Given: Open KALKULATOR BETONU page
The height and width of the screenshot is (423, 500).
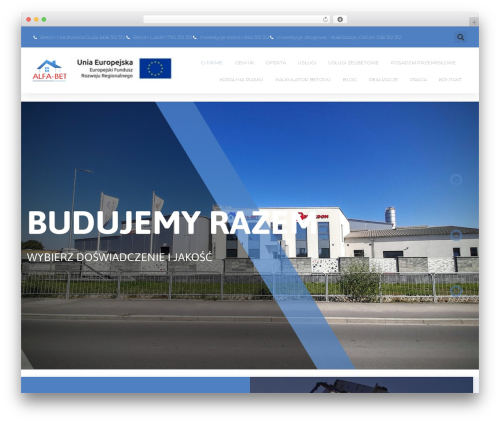Looking at the screenshot, I should pyautogui.click(x=303, y=79).
